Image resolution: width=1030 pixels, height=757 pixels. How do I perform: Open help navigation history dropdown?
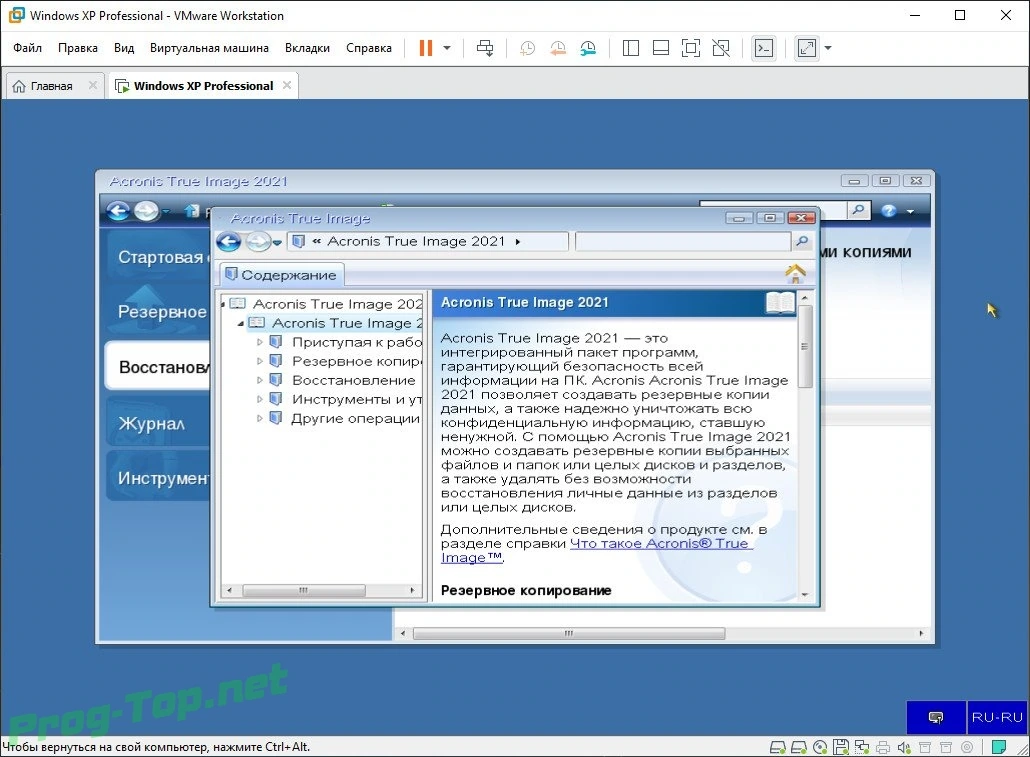277,242
